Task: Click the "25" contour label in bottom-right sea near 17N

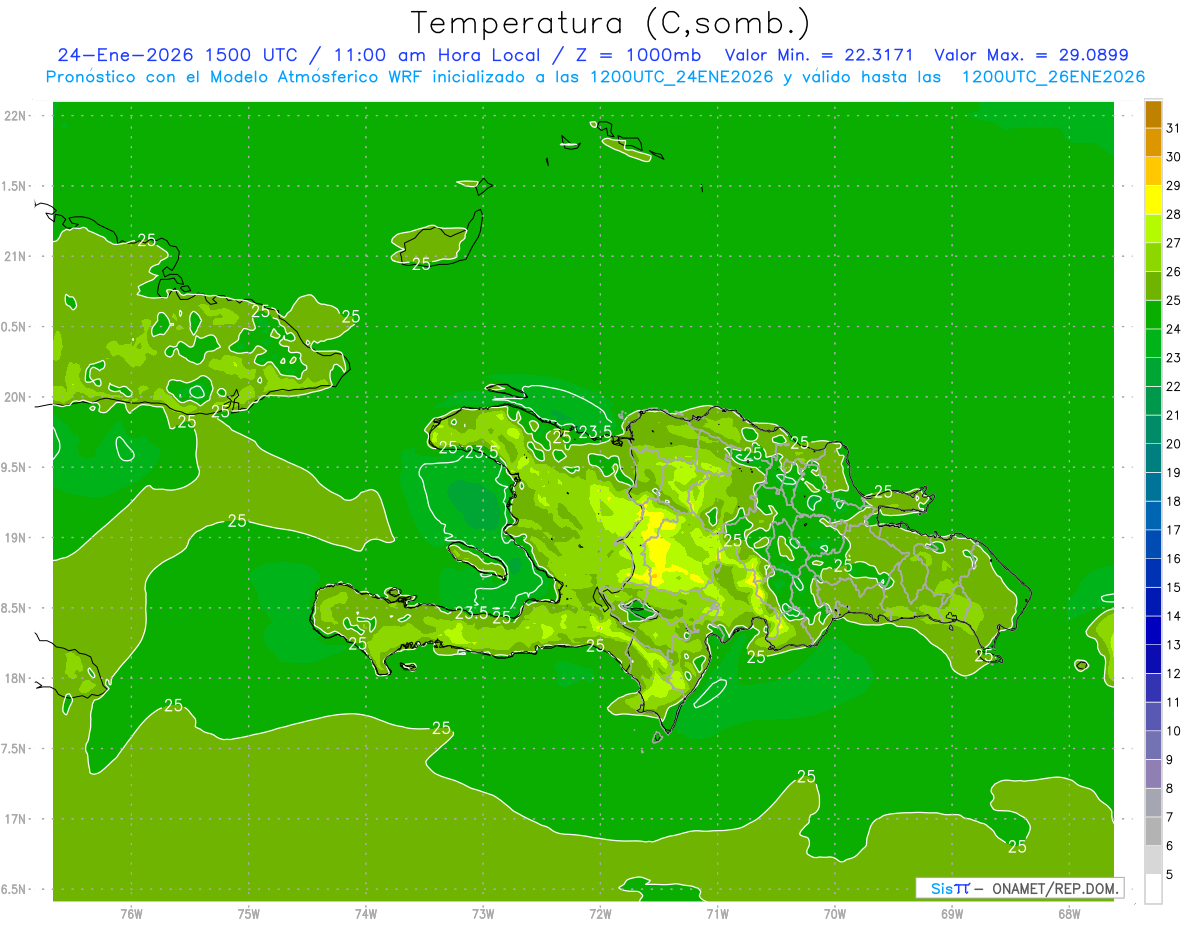Action: 1017,847
